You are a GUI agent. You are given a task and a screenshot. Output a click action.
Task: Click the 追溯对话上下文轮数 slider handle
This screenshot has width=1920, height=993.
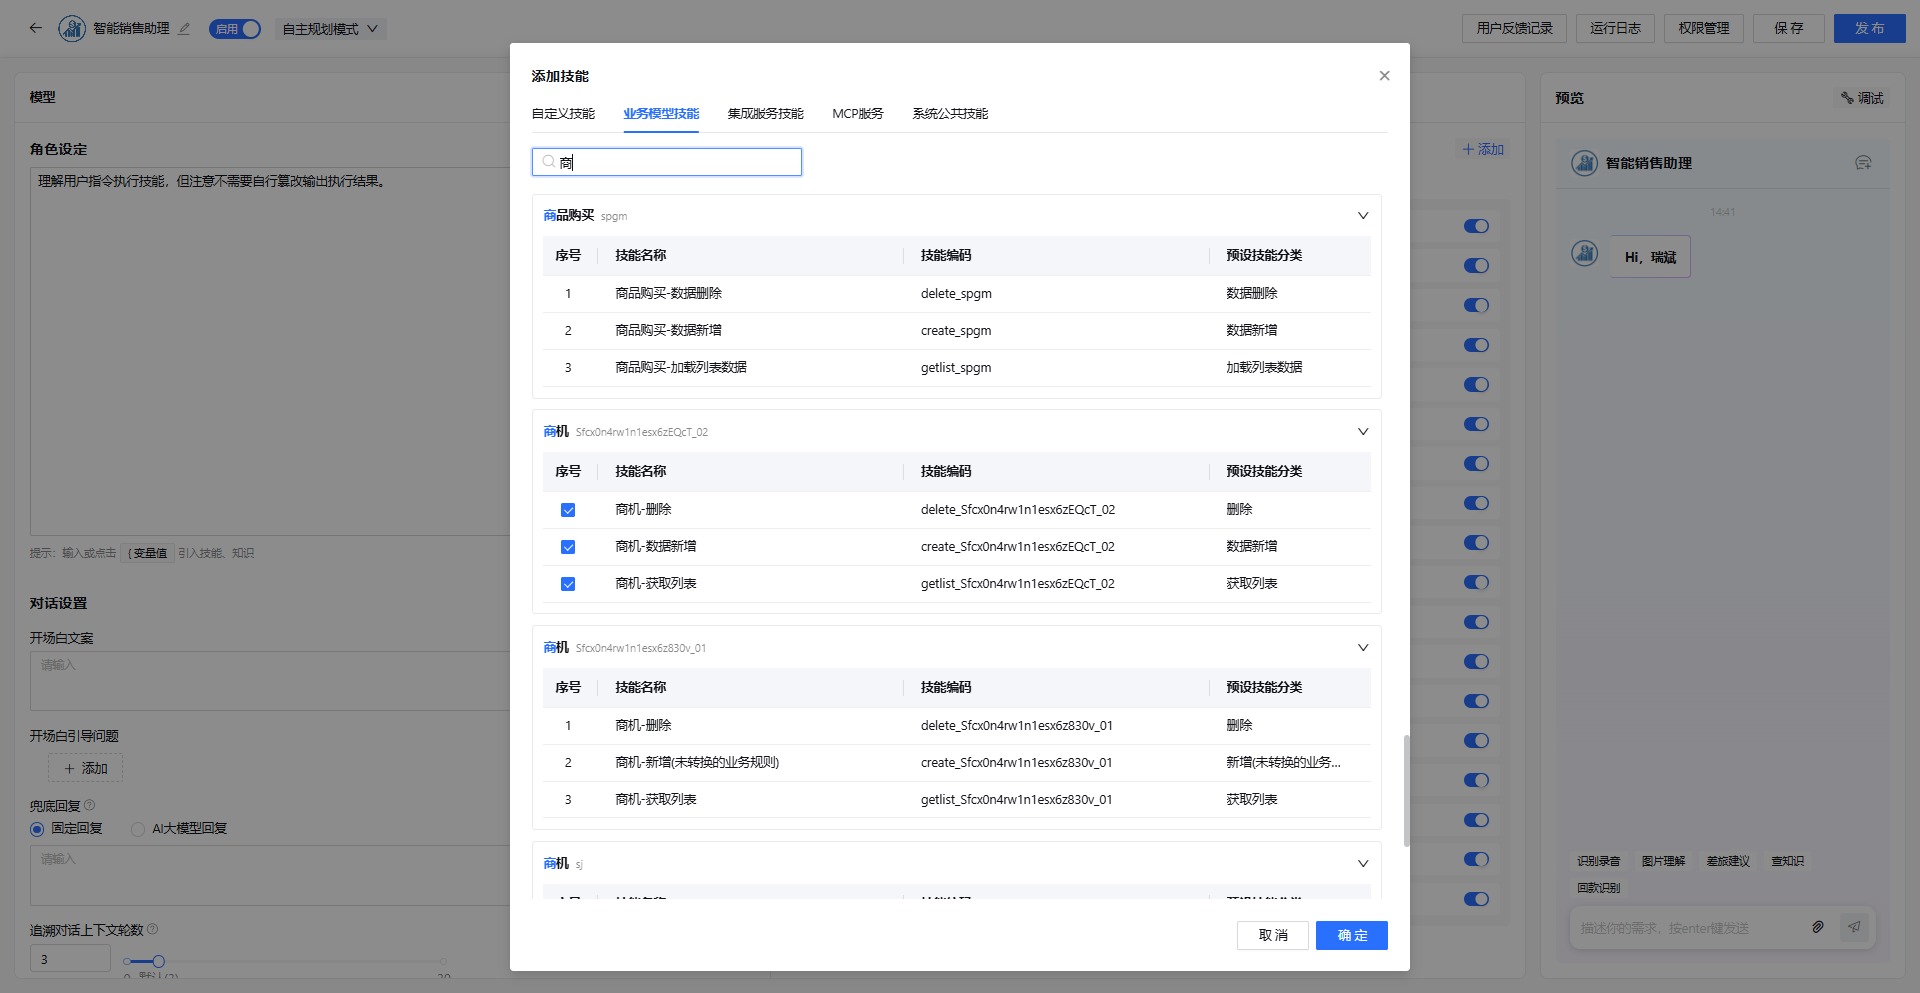click(158, 961)
